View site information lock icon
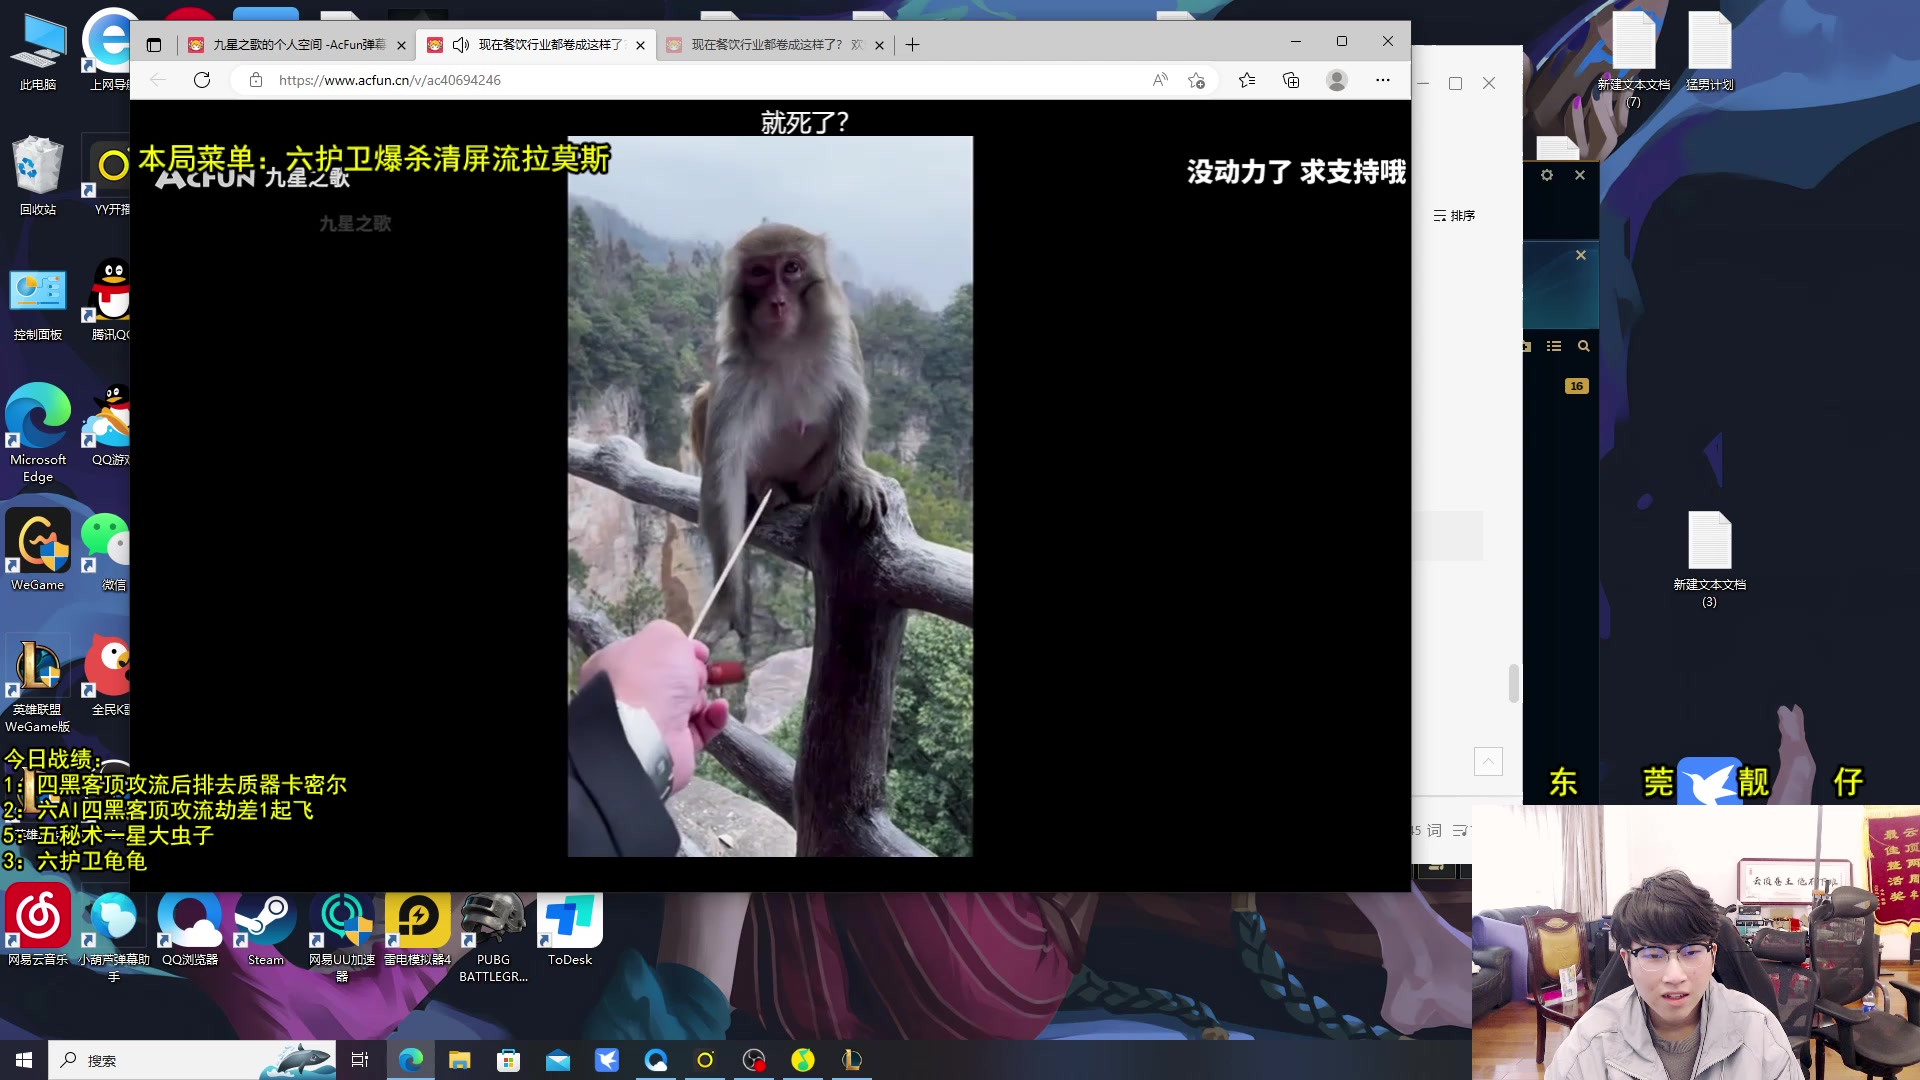This screenshot has width=1920, height=1080. (256, 80)
